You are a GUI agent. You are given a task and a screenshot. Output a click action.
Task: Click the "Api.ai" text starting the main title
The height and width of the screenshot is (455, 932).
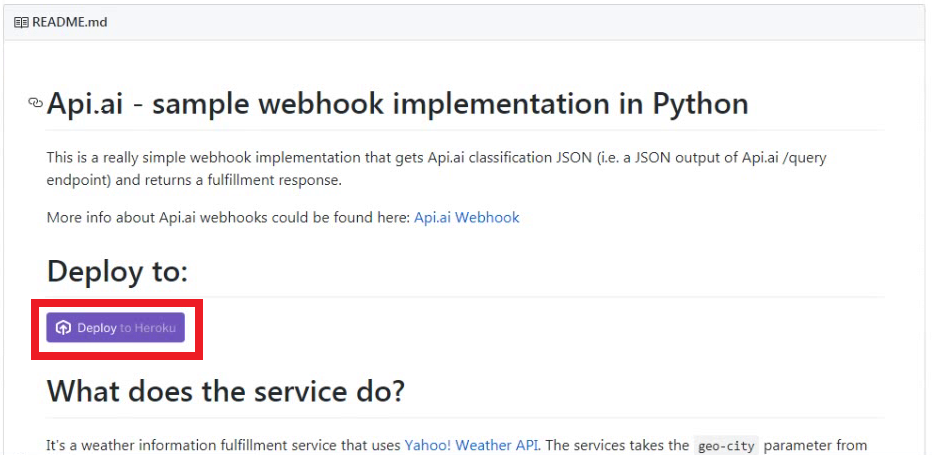tap(85, 103)
